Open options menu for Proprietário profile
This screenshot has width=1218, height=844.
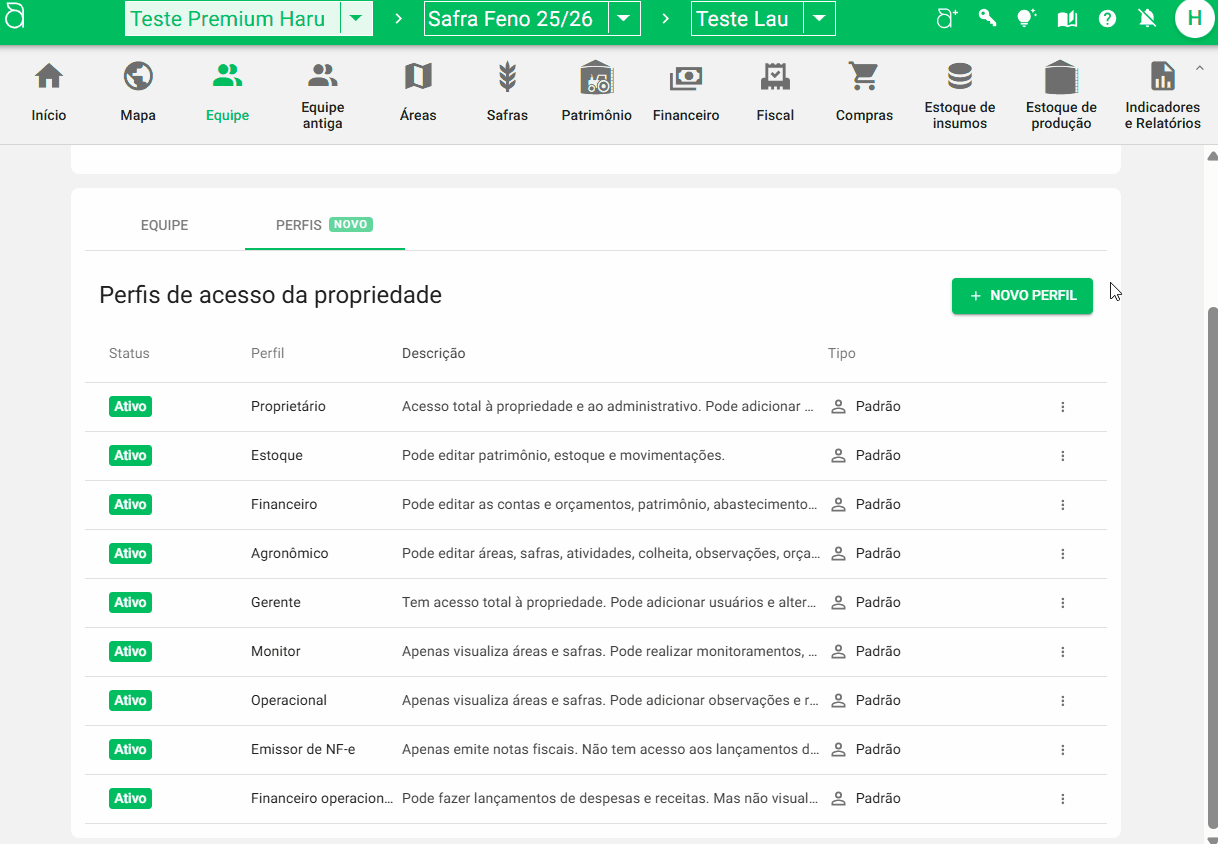coord(1062,407)
